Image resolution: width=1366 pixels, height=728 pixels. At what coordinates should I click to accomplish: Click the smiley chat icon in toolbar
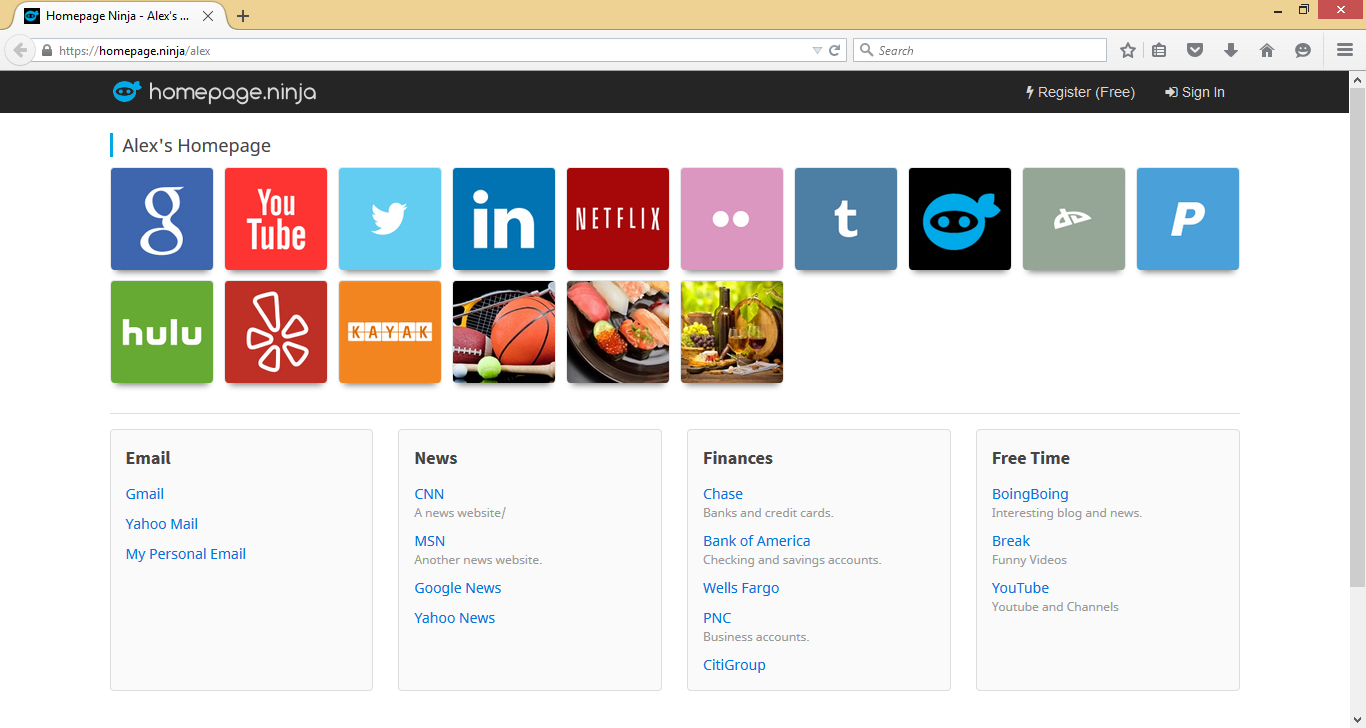pos(1303,50)
